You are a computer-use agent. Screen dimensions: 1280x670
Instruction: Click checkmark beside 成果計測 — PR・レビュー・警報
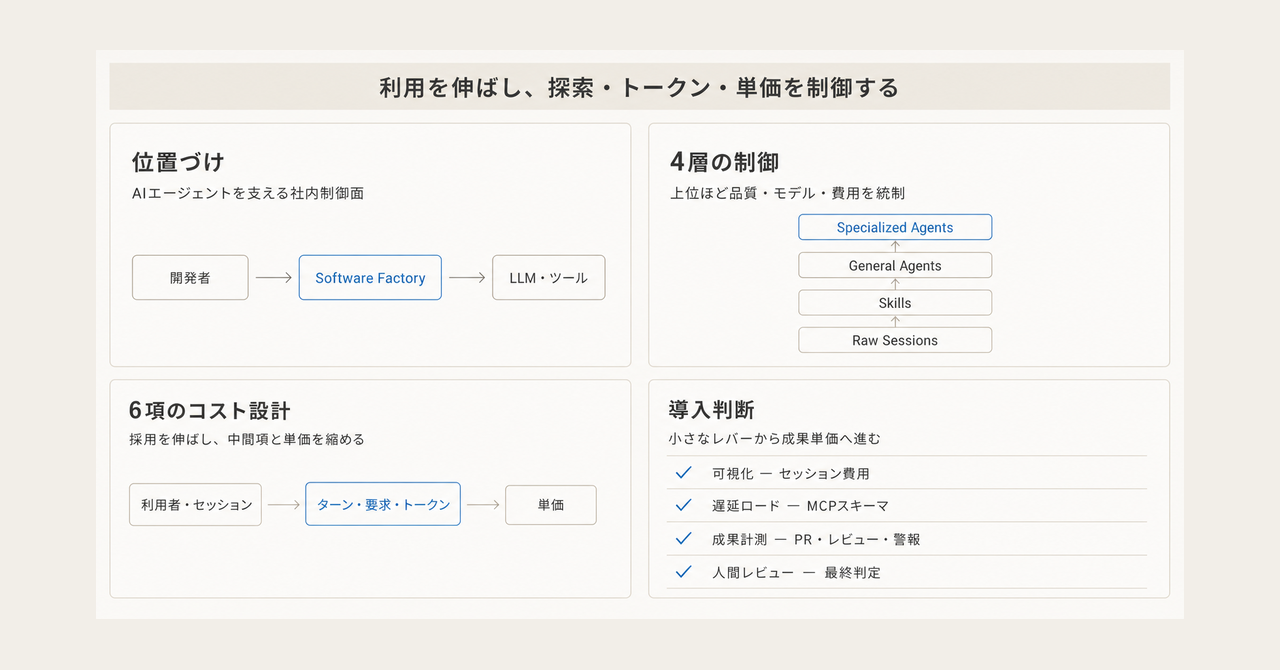pos(684,539)
